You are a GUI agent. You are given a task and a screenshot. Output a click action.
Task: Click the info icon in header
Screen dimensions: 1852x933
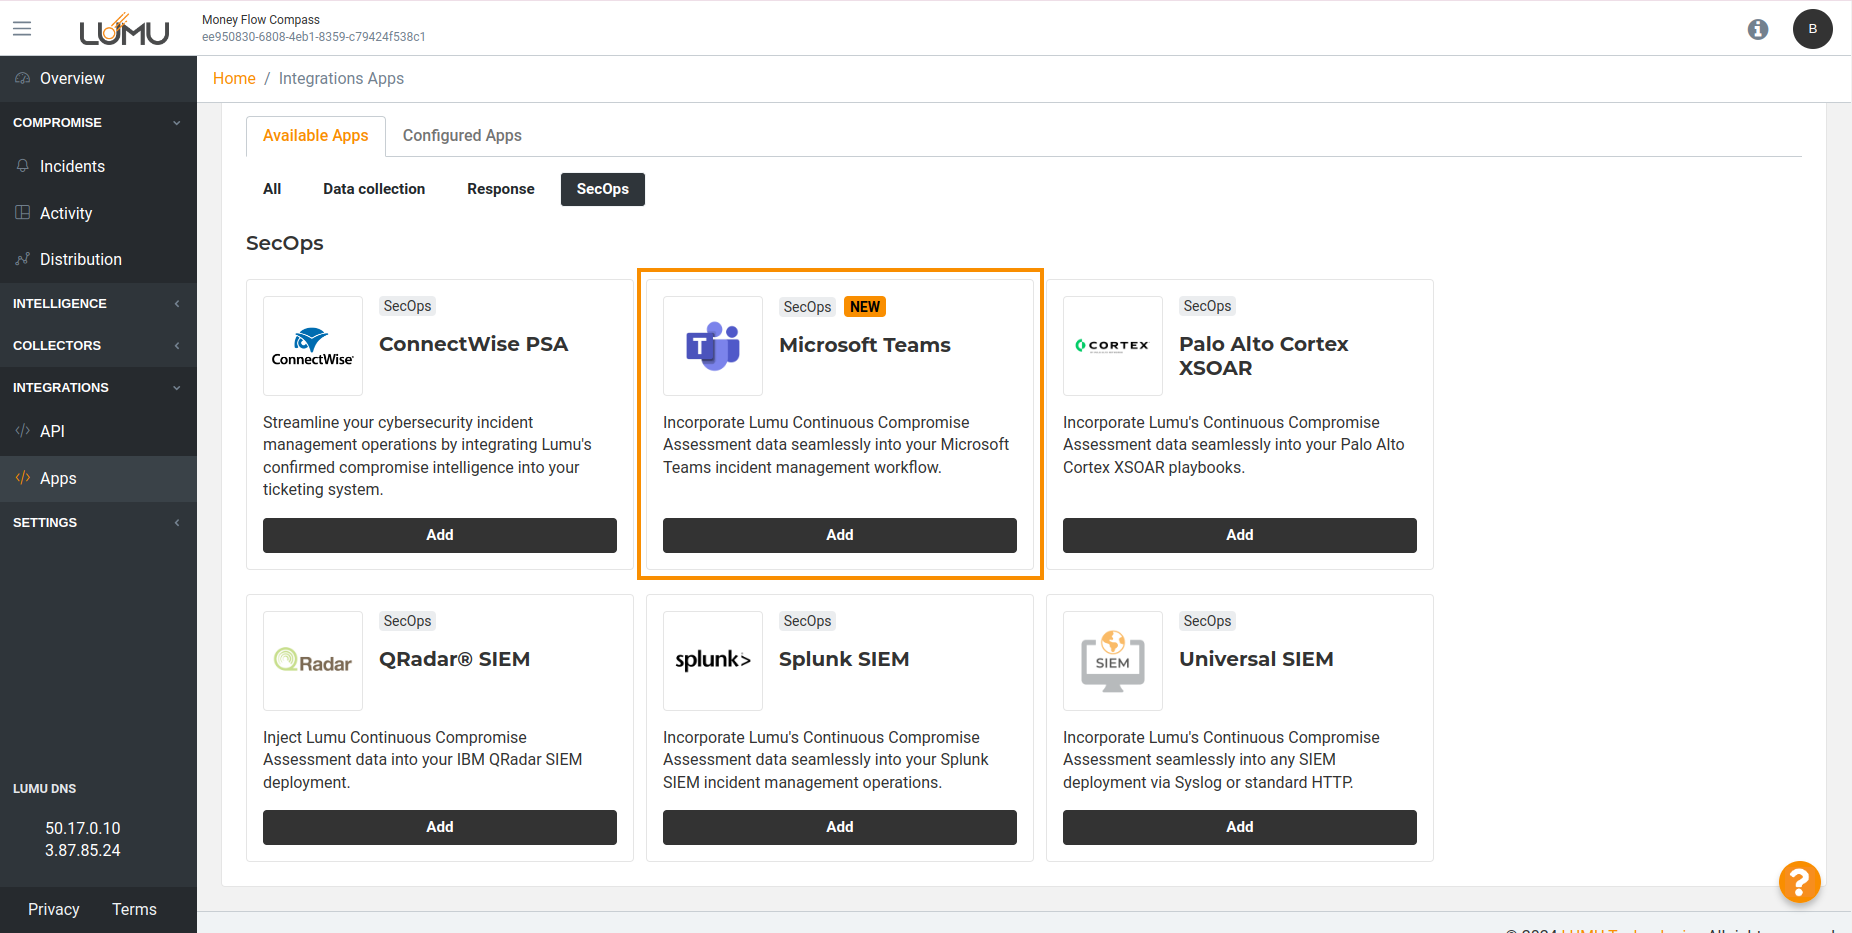pos(1757,29)
